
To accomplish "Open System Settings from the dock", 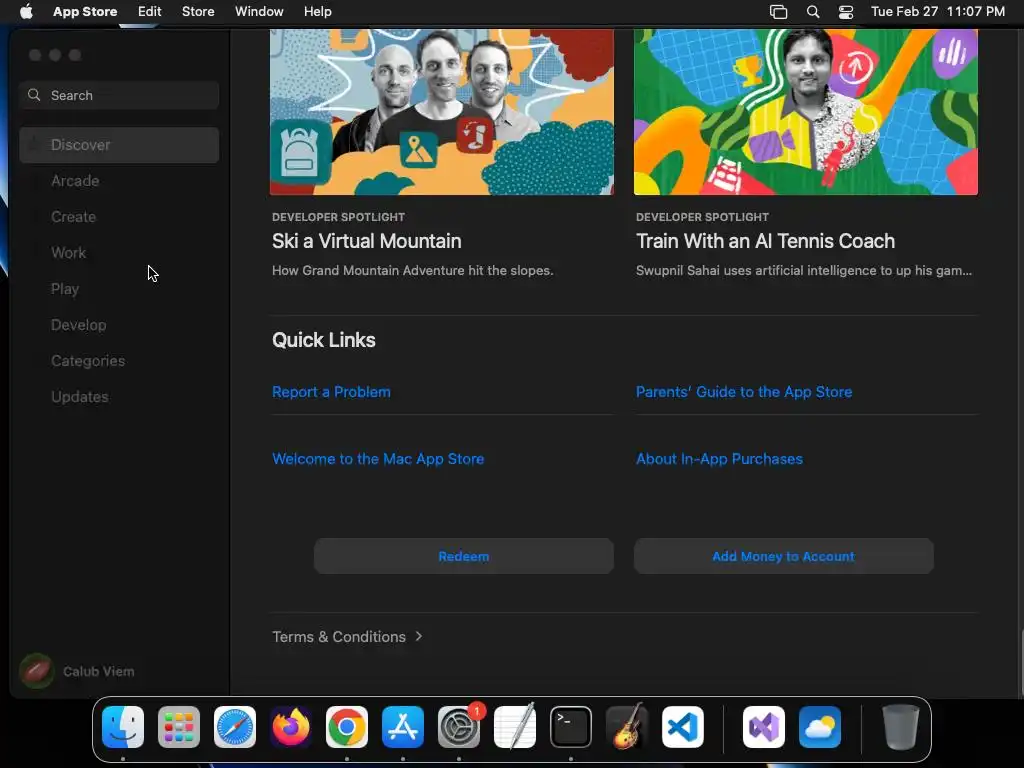I will 459,727.
